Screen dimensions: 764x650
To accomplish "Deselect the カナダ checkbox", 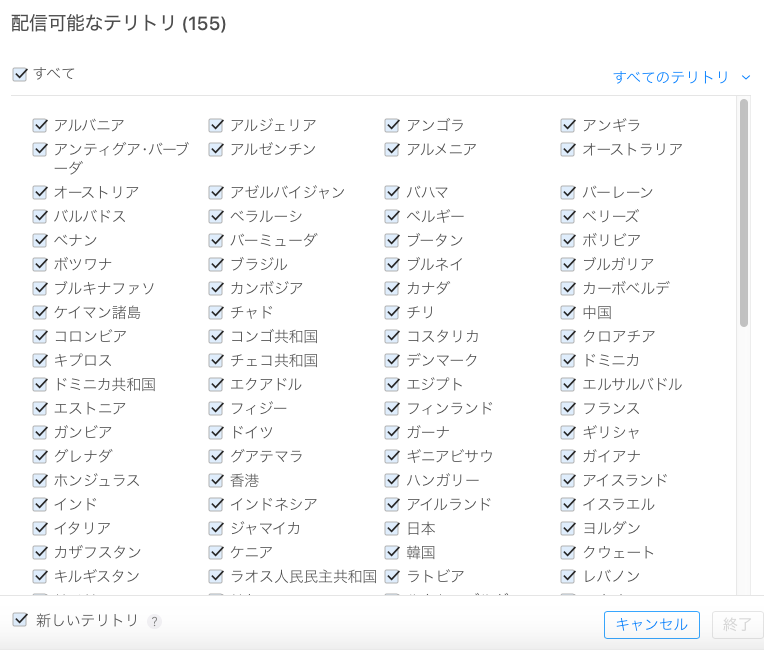I will click(392, 288).
